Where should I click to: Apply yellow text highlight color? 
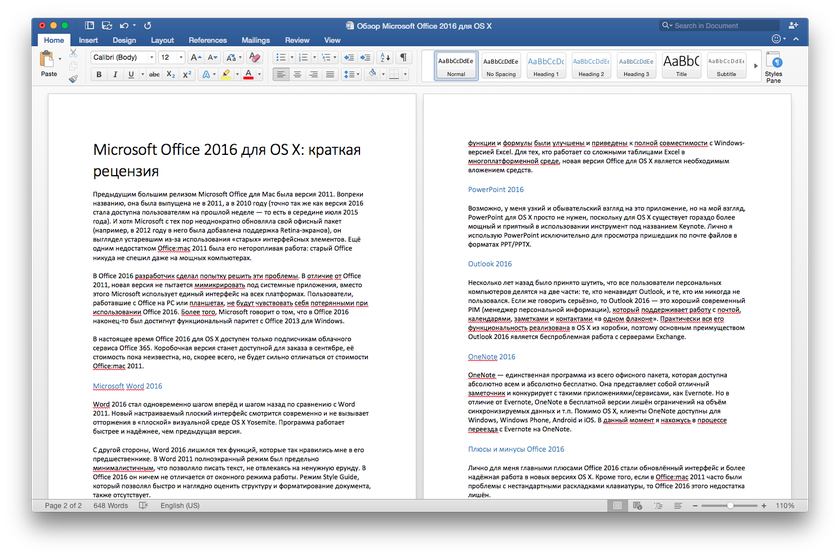pyautogui.click(x=226, y=74)
